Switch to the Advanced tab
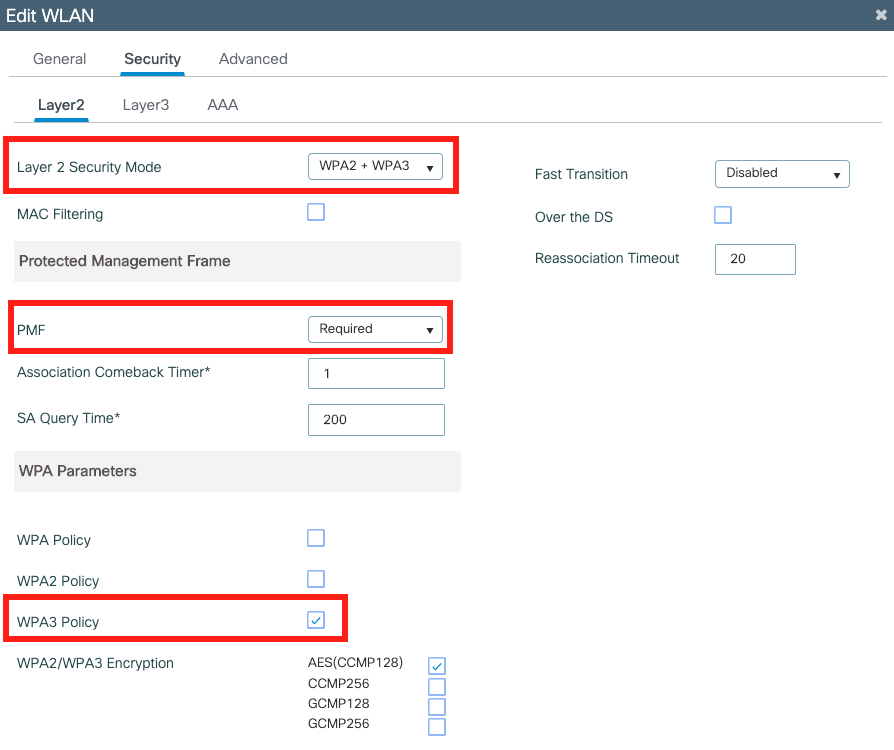 [252, 59]
